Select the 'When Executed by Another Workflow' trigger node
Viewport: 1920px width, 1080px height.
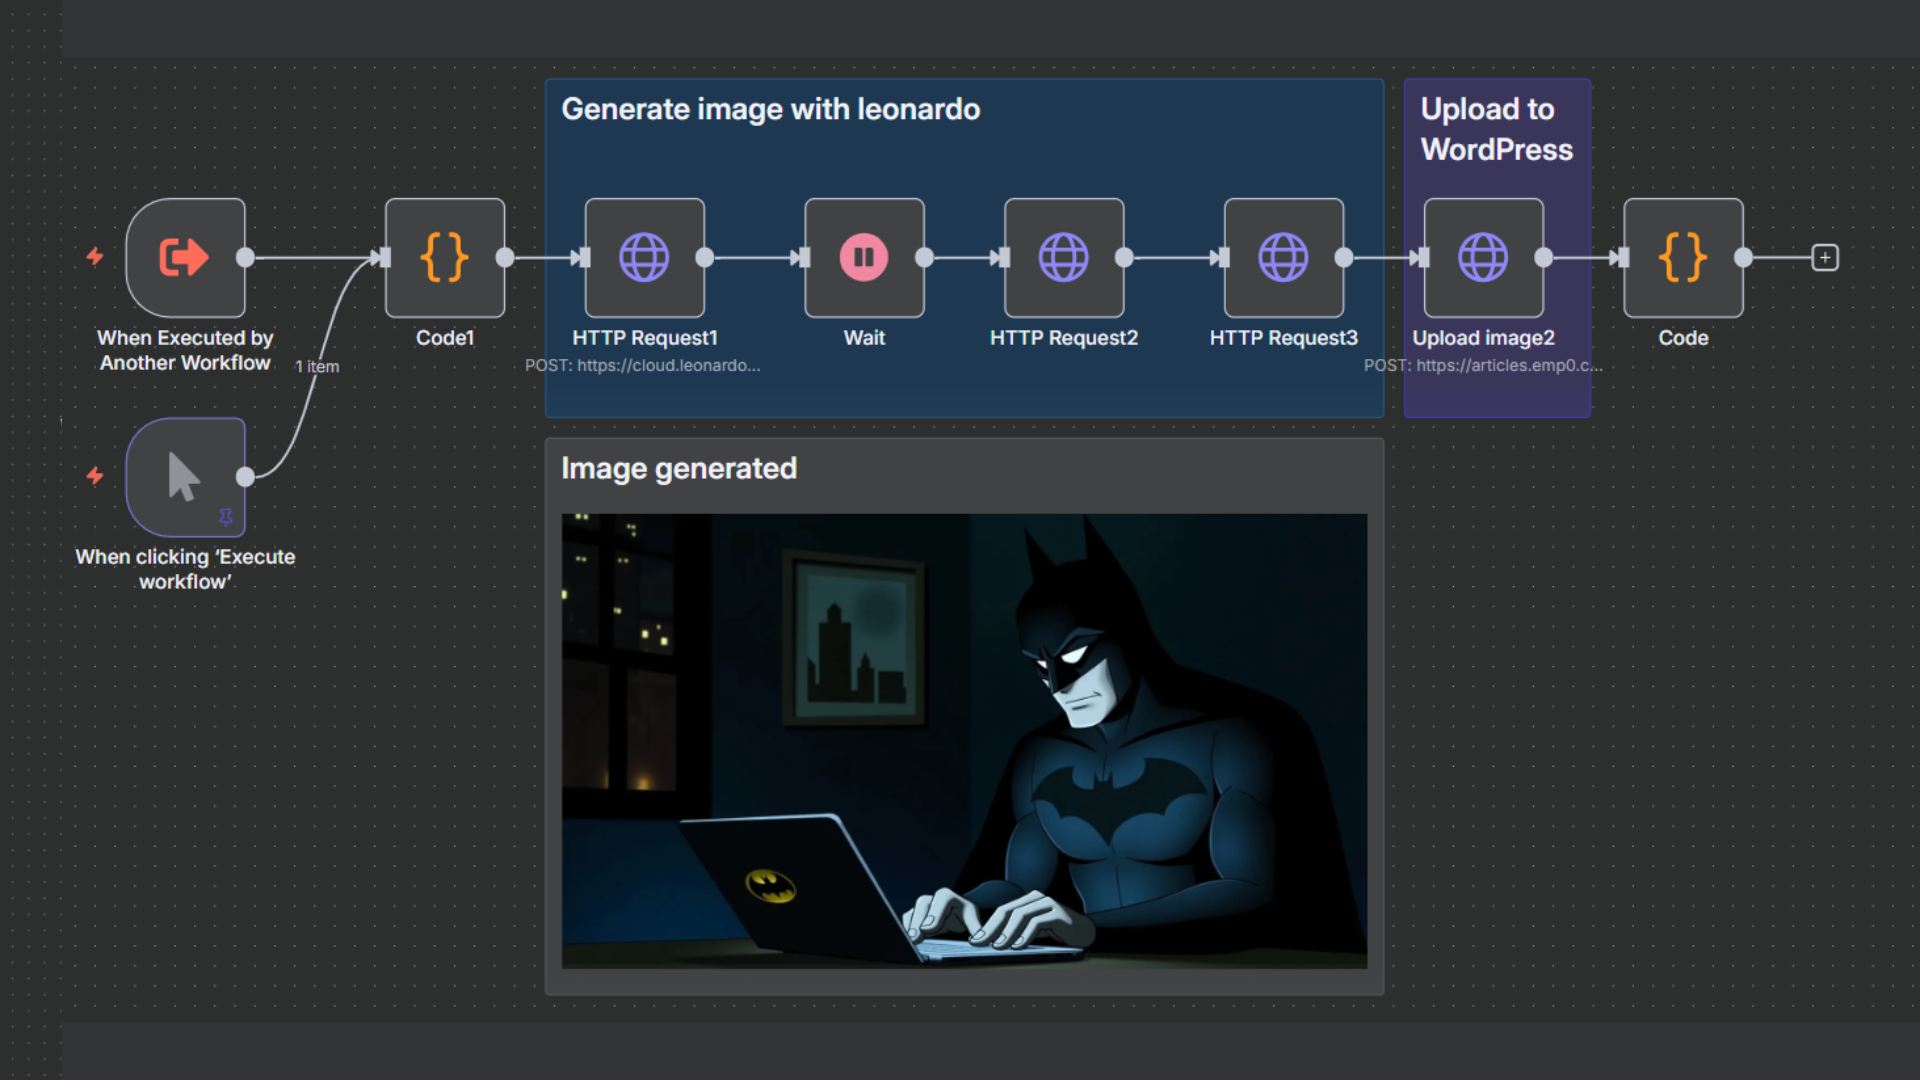tap(185, 258)
